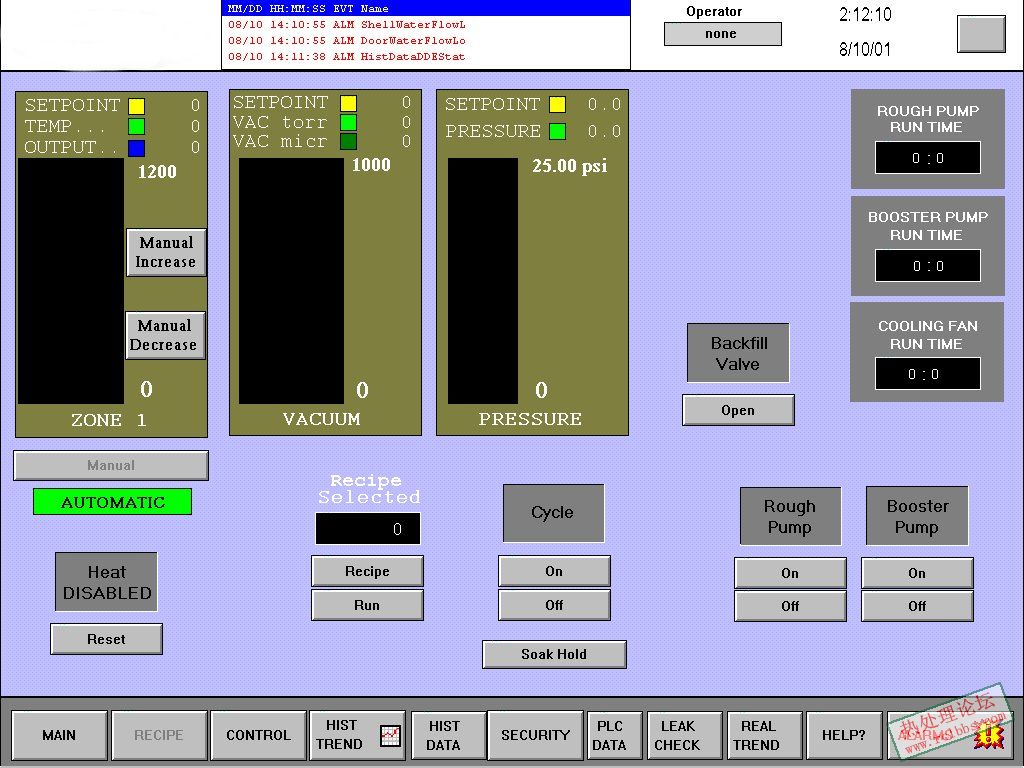Click the Zone 1 bar graph

[x=71, y=281]
